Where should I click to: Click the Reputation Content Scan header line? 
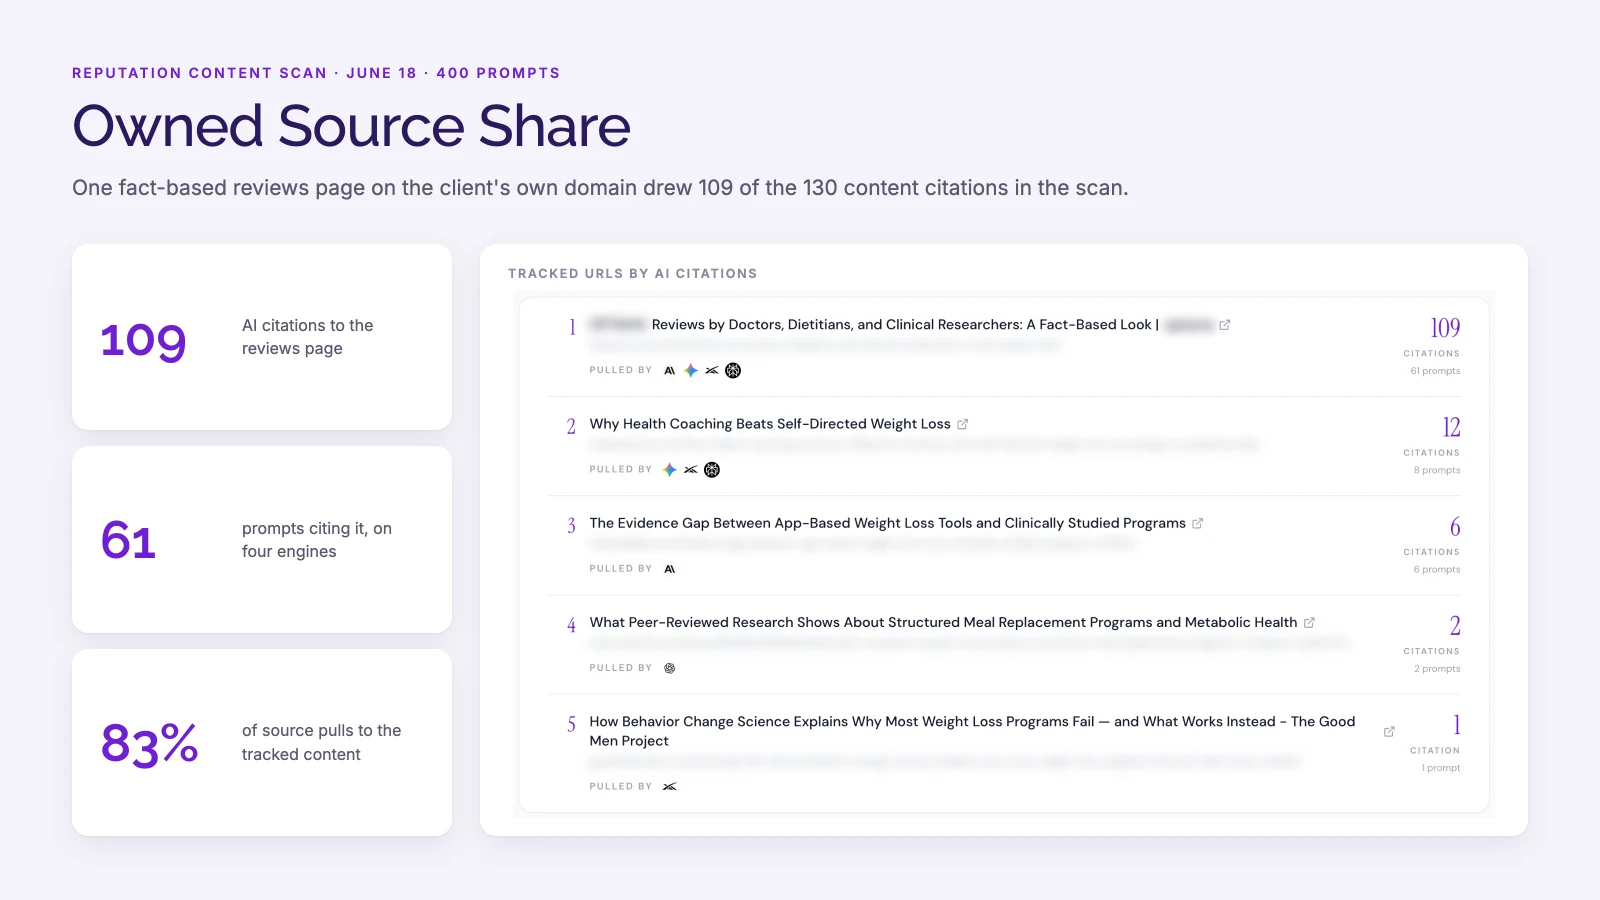(x=316, y=73)
